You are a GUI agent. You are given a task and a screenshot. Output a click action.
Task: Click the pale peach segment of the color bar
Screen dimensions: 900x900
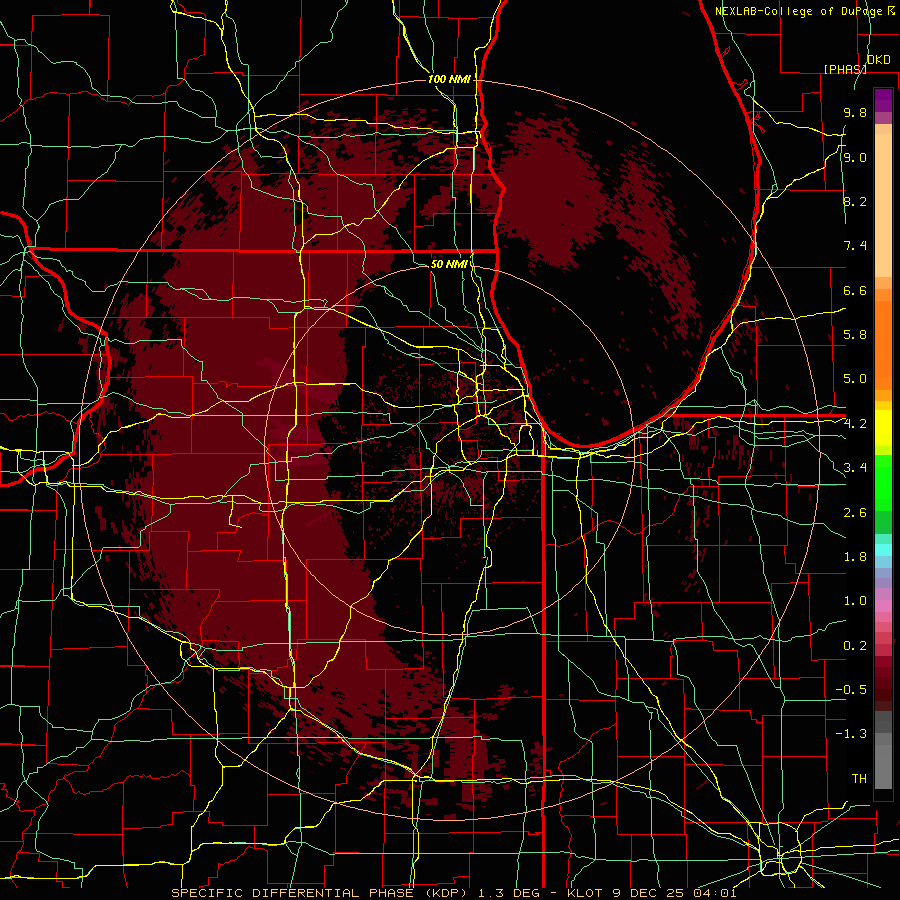(883, 205)
